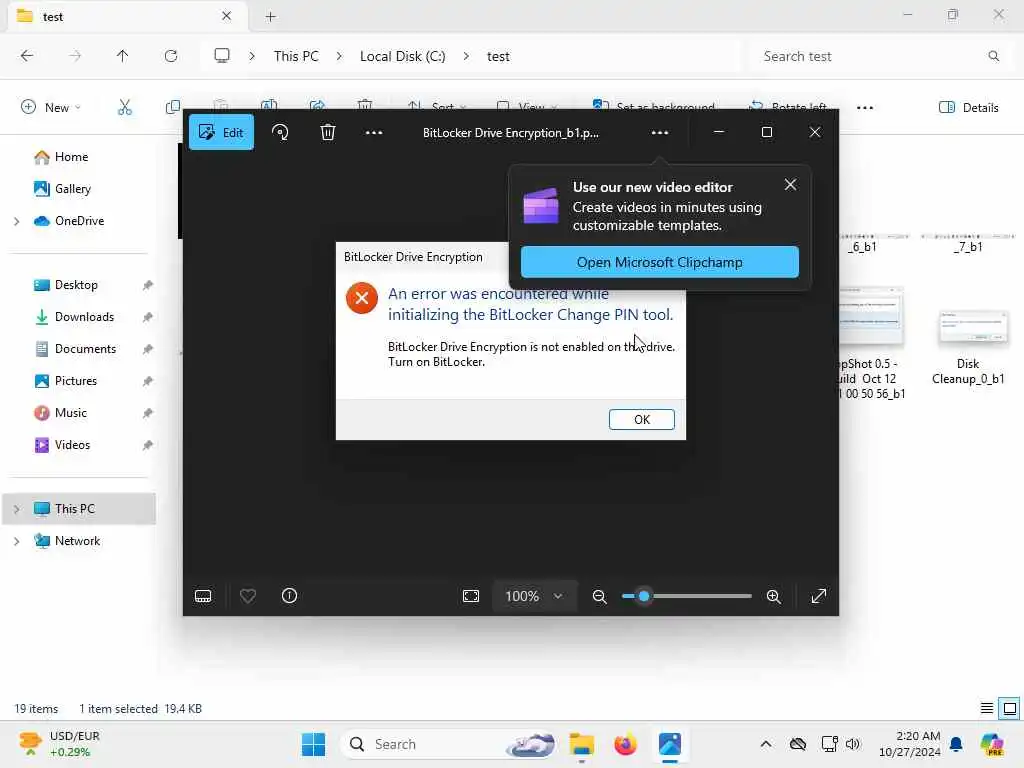Viewport: 1024px width, 768px height.
Task: Open the Photos app taskbar icon
Action: tap(669, 744)
